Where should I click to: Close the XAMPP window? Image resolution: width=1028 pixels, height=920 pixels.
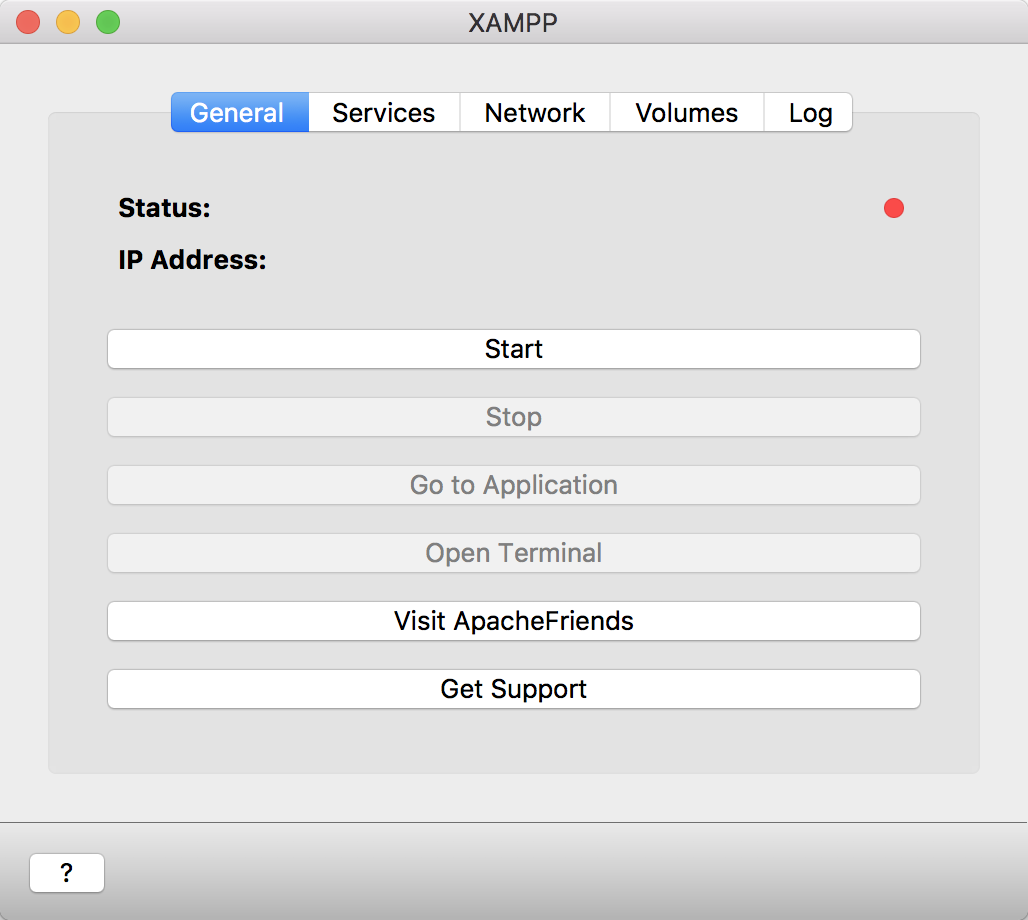pyautogui.click(x=28, y=22)
